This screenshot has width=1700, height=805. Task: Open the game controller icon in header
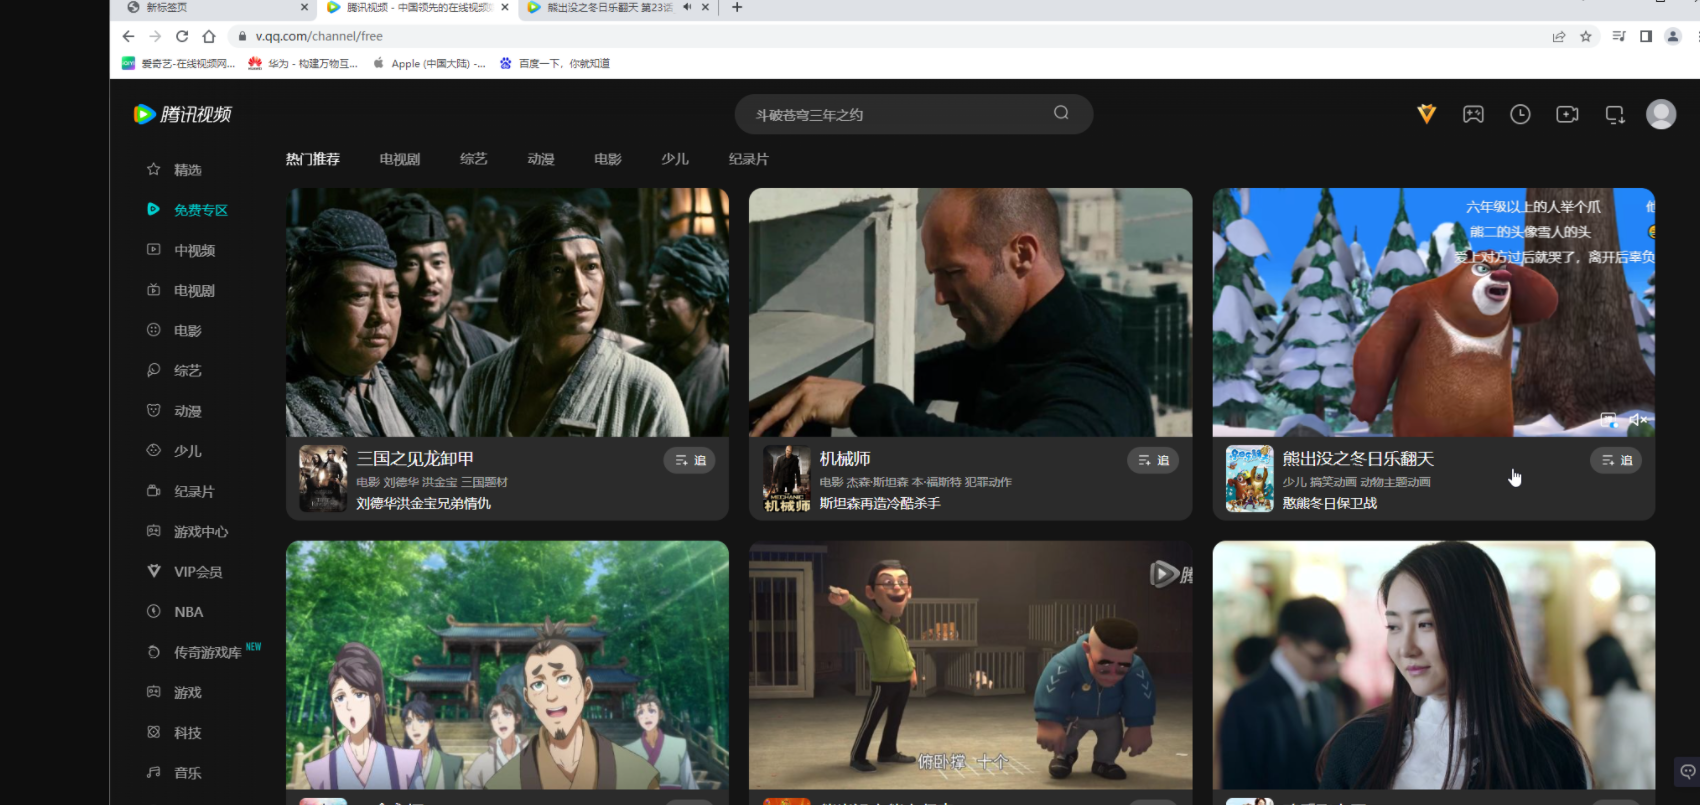point(1473,114)
